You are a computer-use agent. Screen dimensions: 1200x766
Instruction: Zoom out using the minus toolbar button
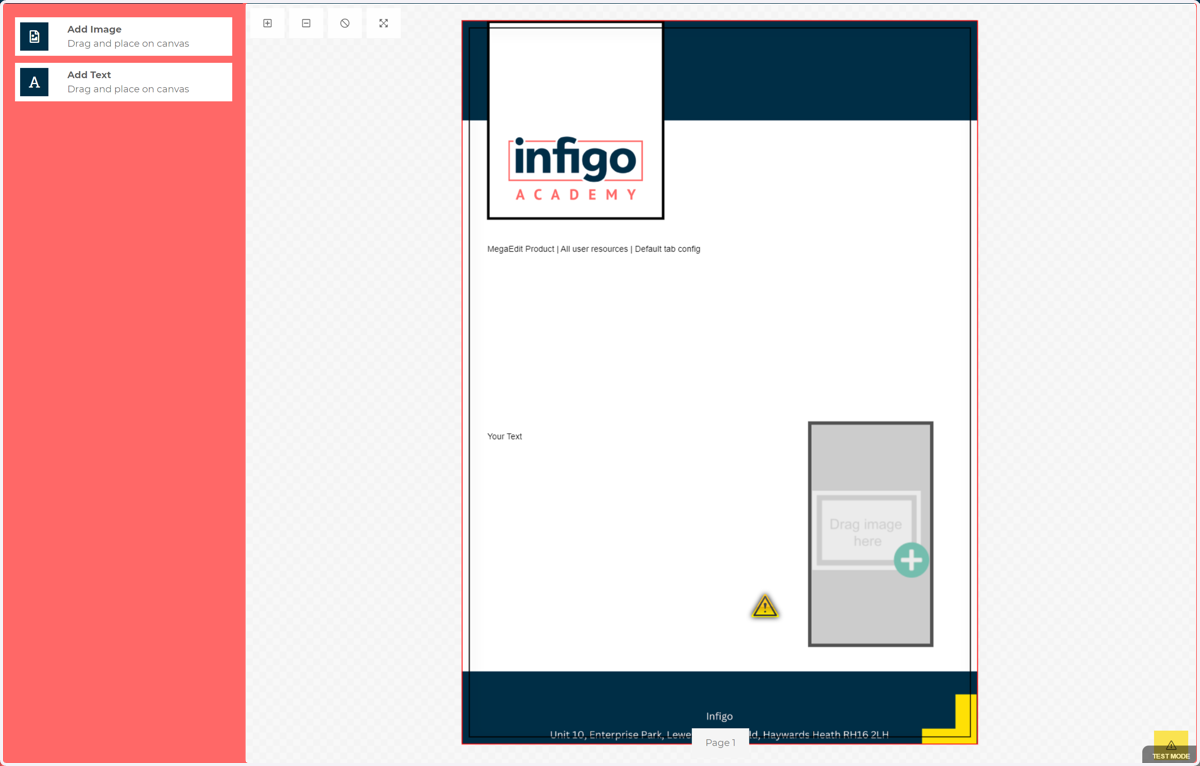tap(306, 23)
